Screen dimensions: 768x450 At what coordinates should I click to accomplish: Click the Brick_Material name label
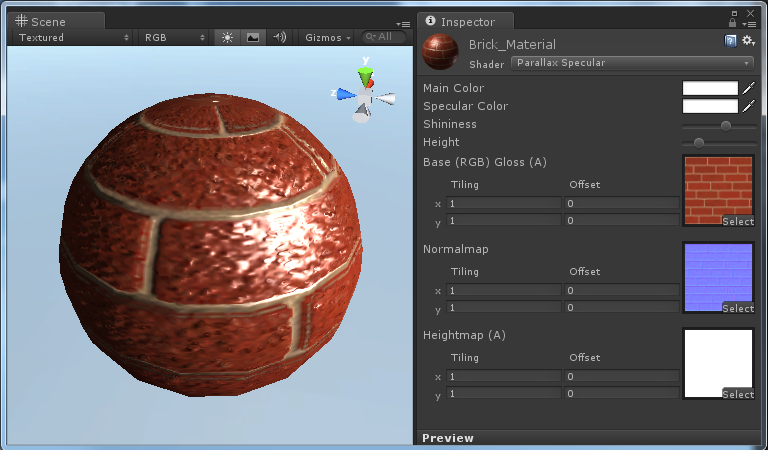(x=512, y=45)
